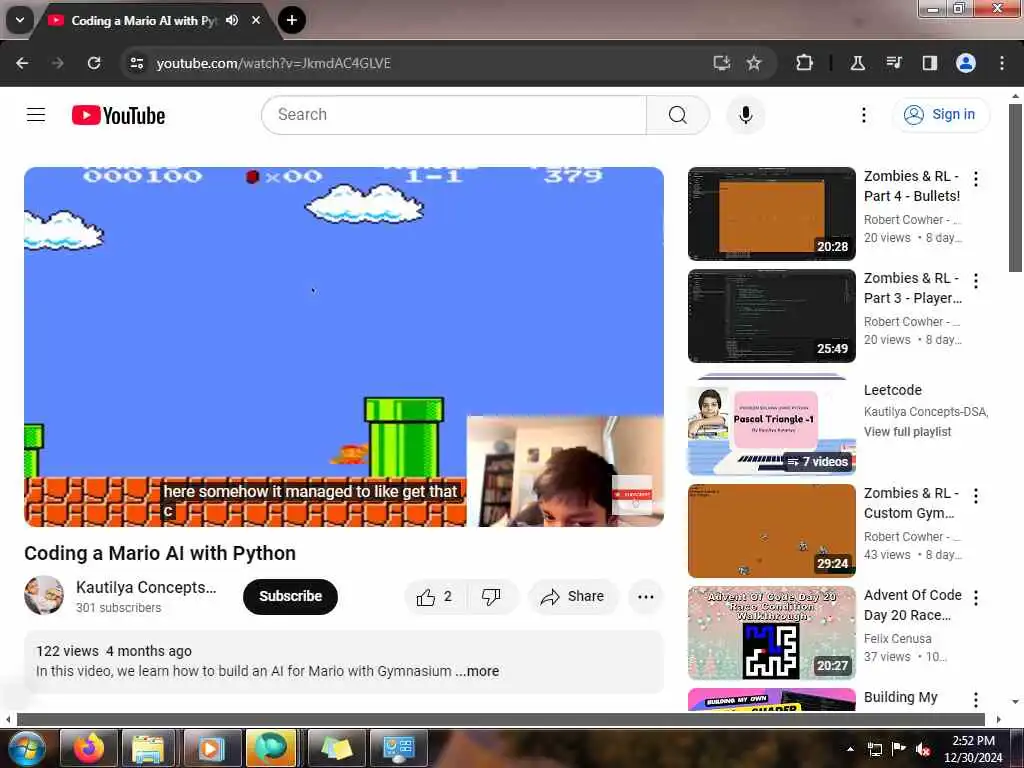Open Zombies & RL Custom Gym thumbnail
Viewport: 1024px width, 768px height.
click(771, 531)
